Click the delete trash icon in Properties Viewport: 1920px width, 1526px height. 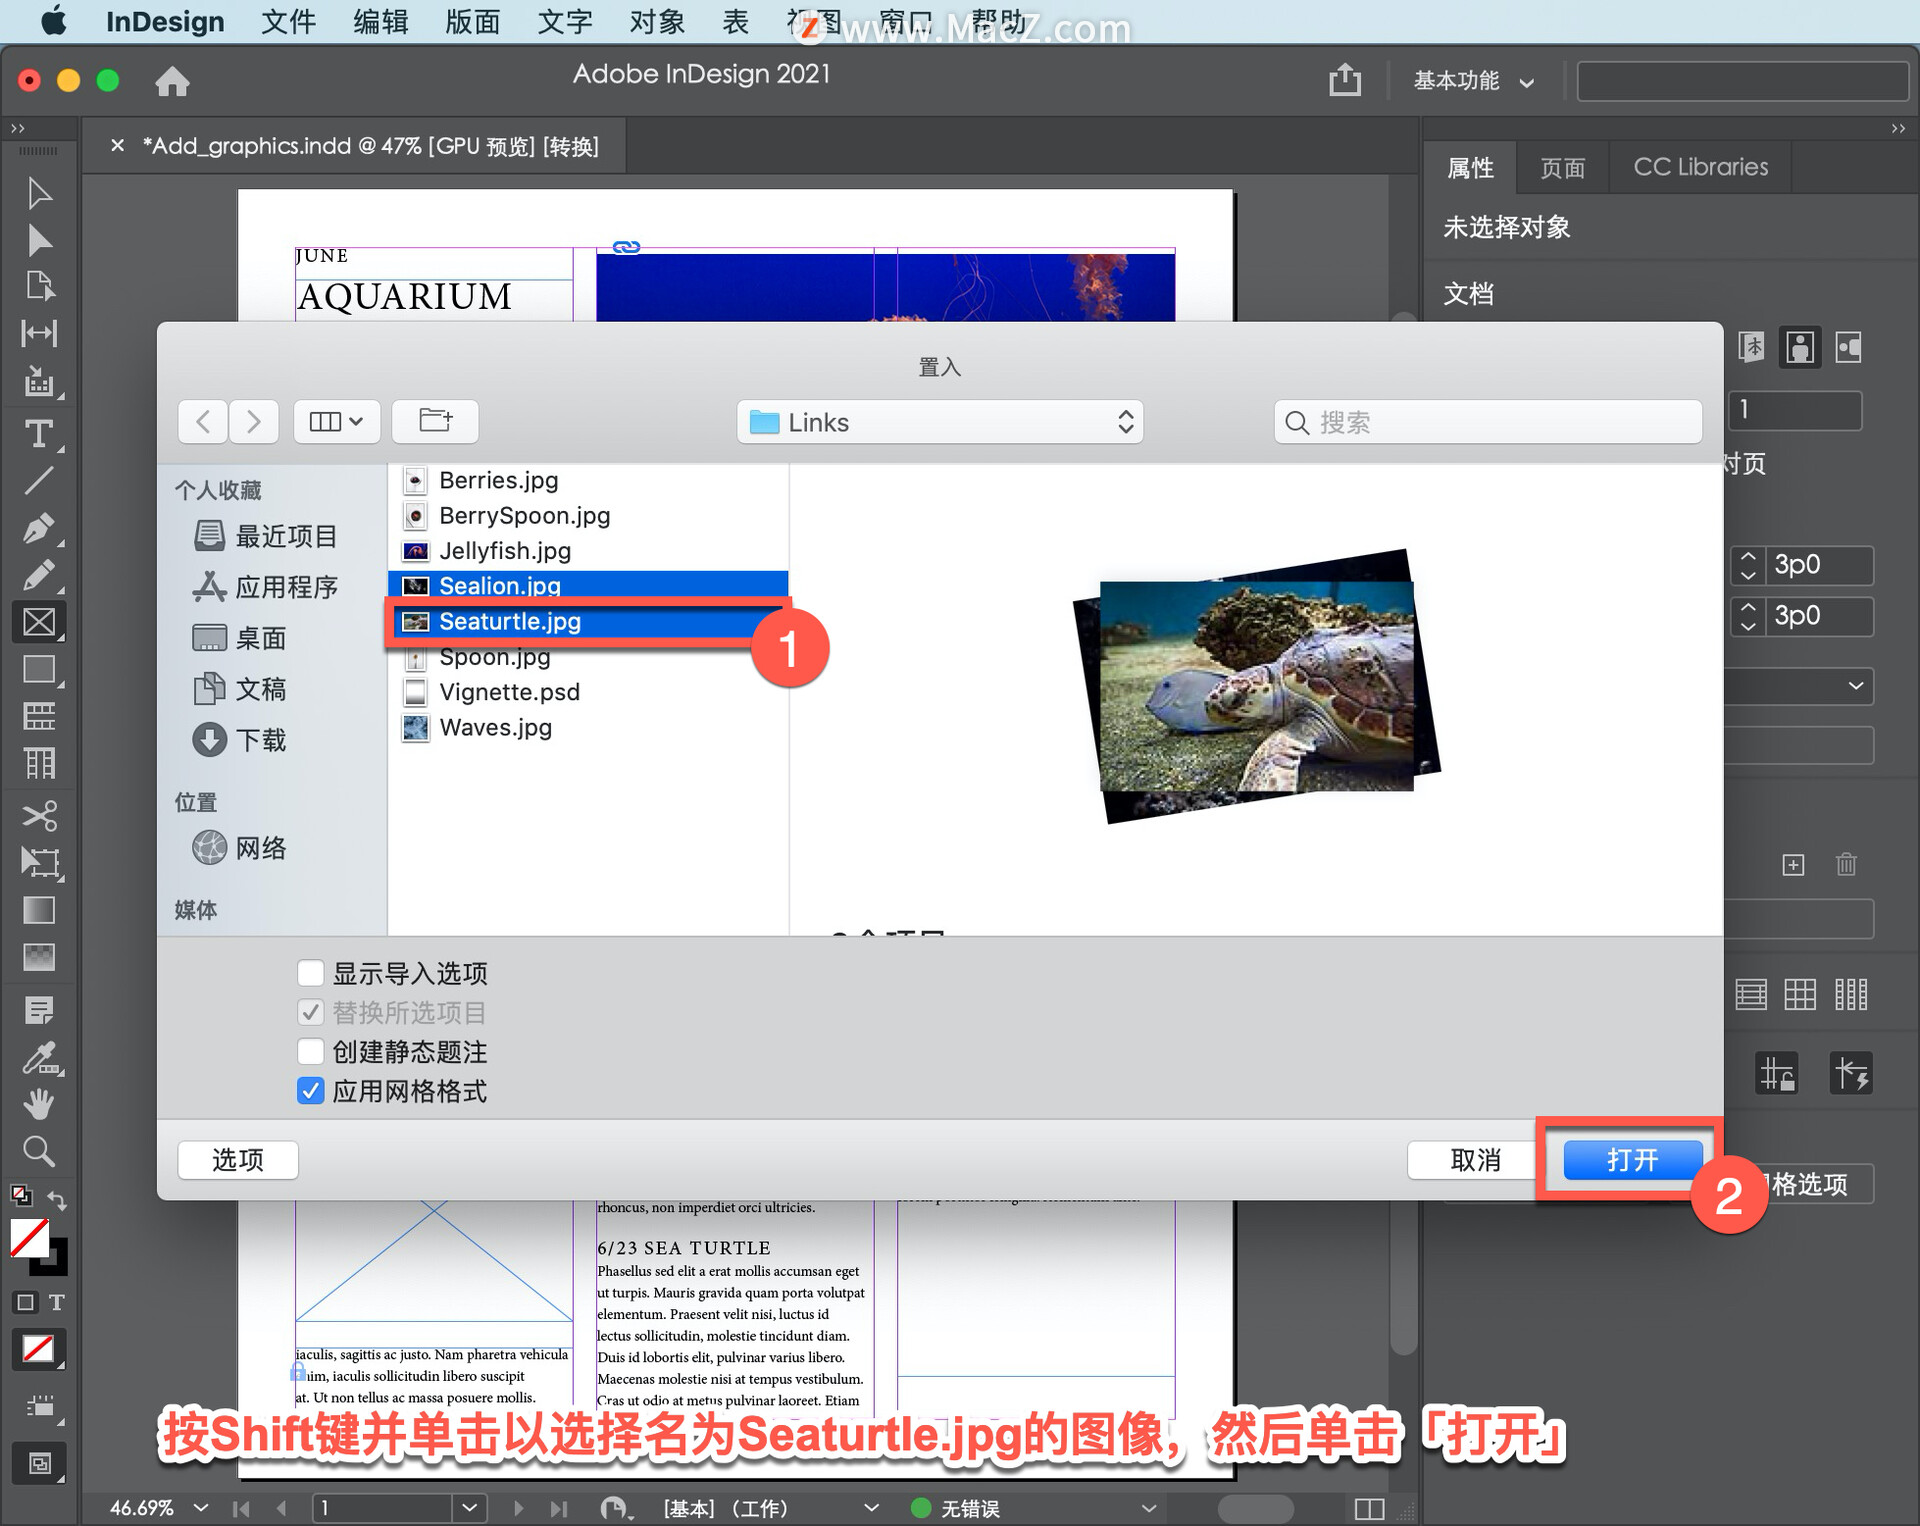point(1846,864)
